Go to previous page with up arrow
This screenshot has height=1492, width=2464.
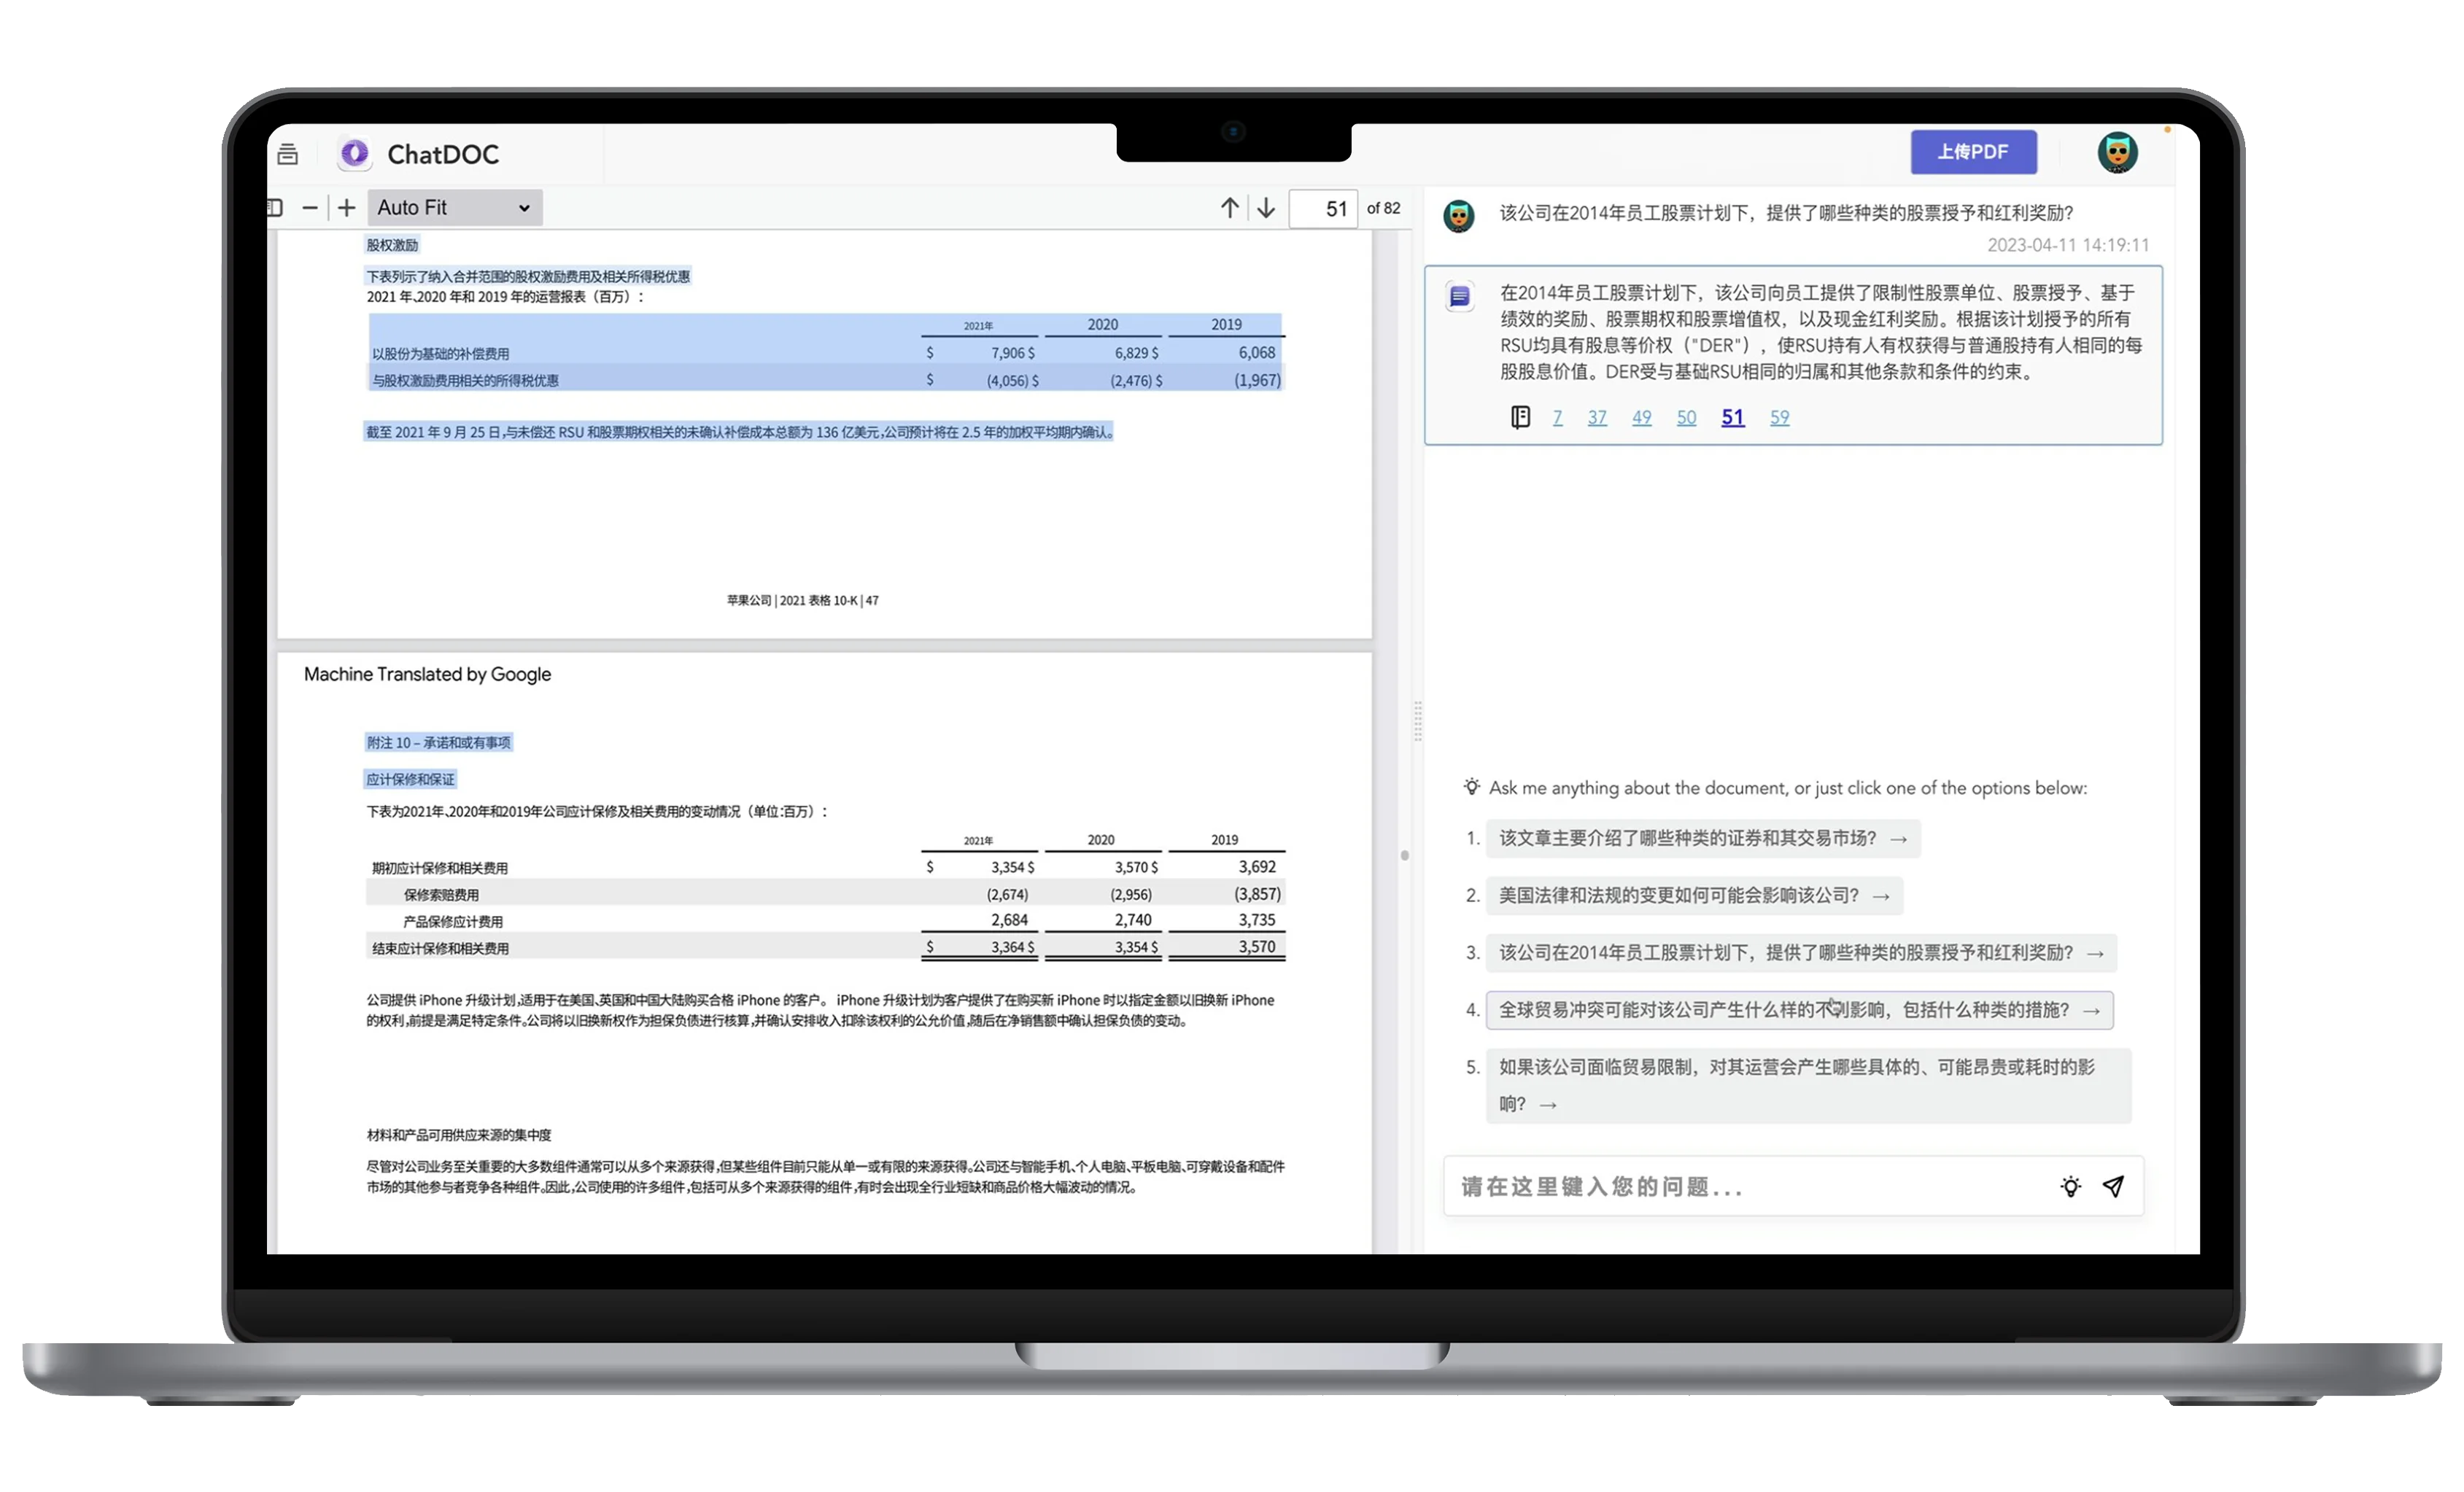coord(1229,208)
